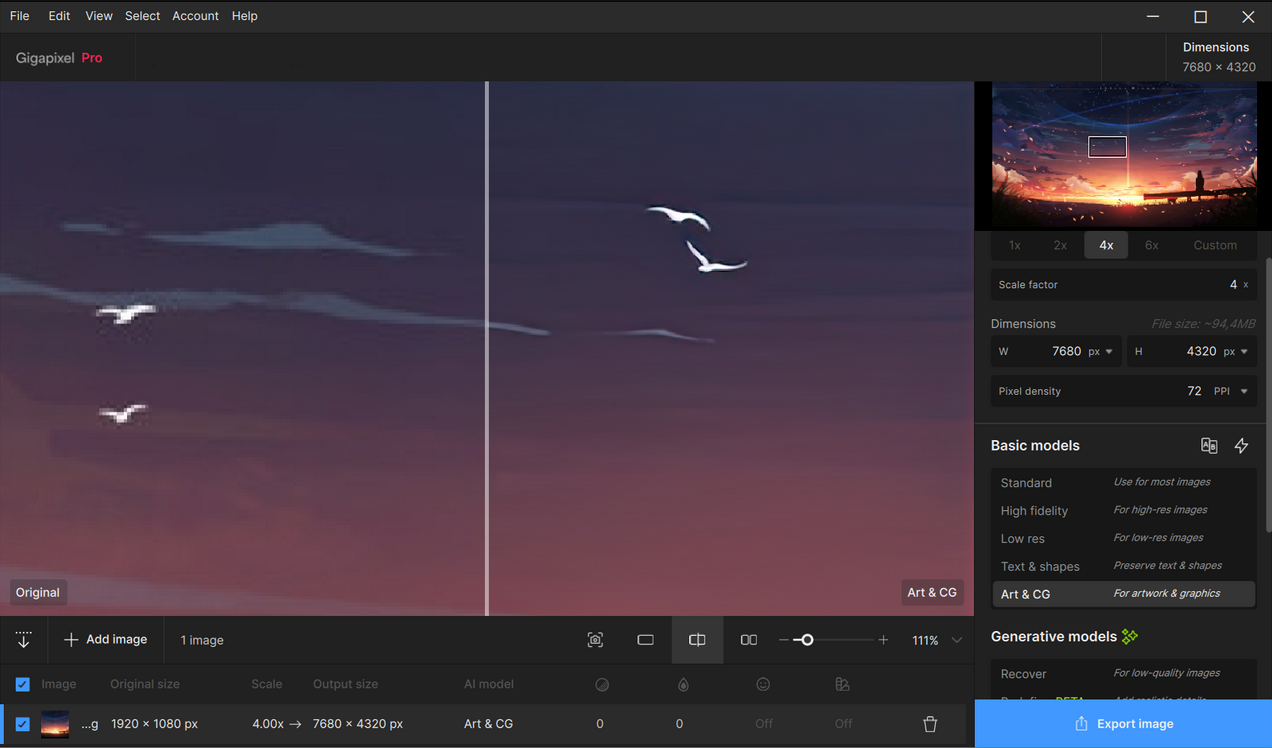Click the Add image button
The width and height of the screenshot is (1272, 748).
click(105, 640)
